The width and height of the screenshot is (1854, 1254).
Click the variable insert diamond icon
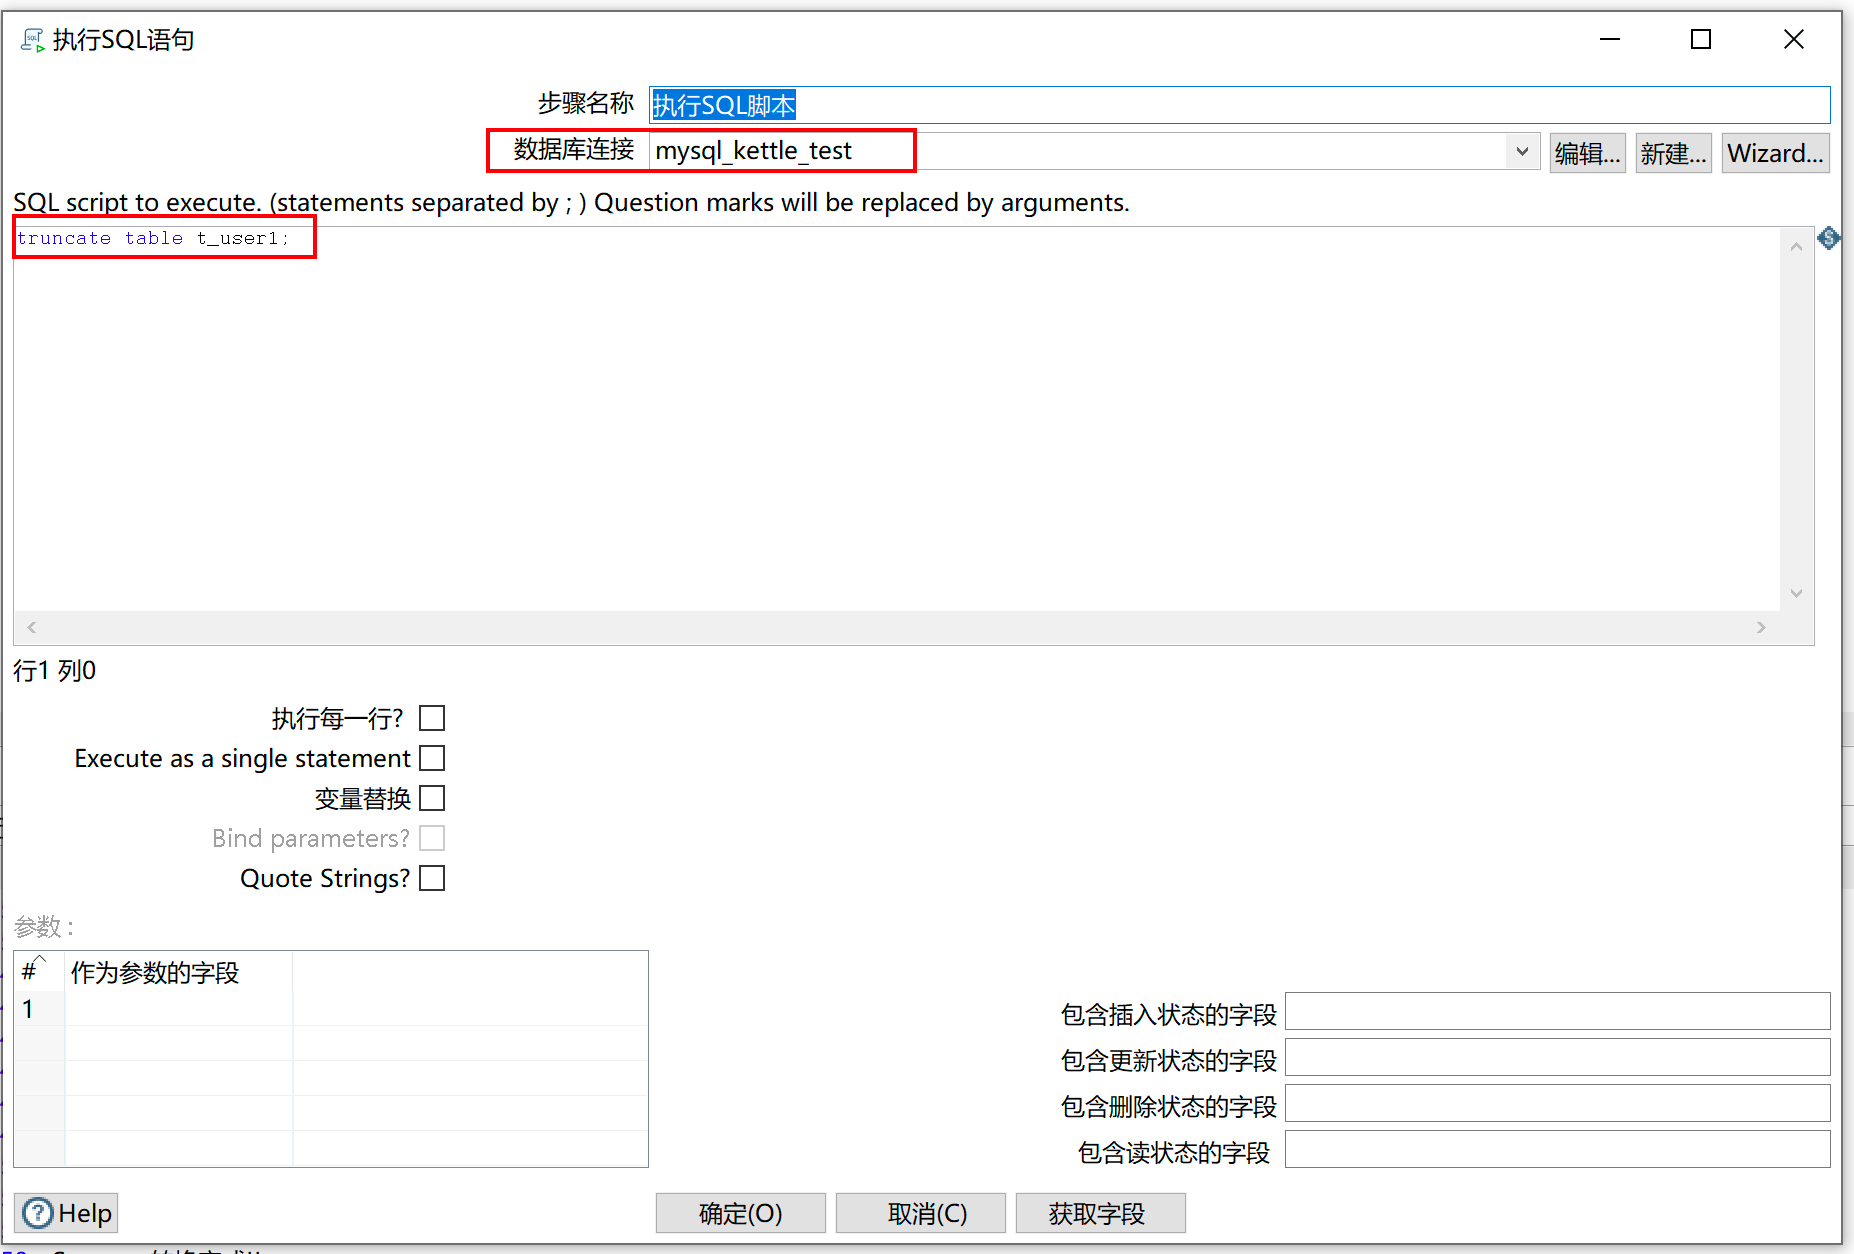click(x=1829, y=238)
